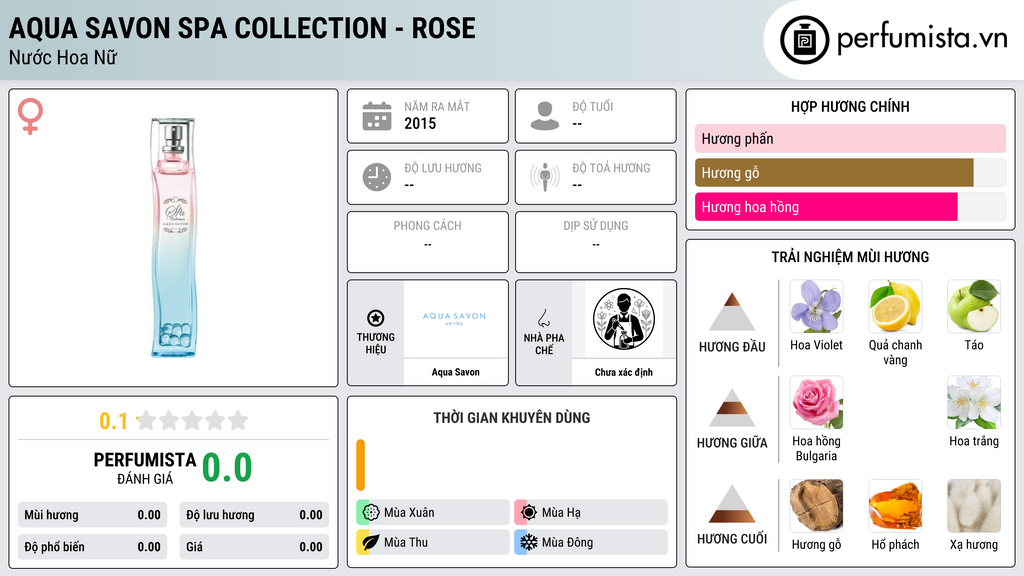The height and width of the screenshot is (576, 1024).
Task: Select the Hoa Violet note image
Action: click(x=816, y=306)
